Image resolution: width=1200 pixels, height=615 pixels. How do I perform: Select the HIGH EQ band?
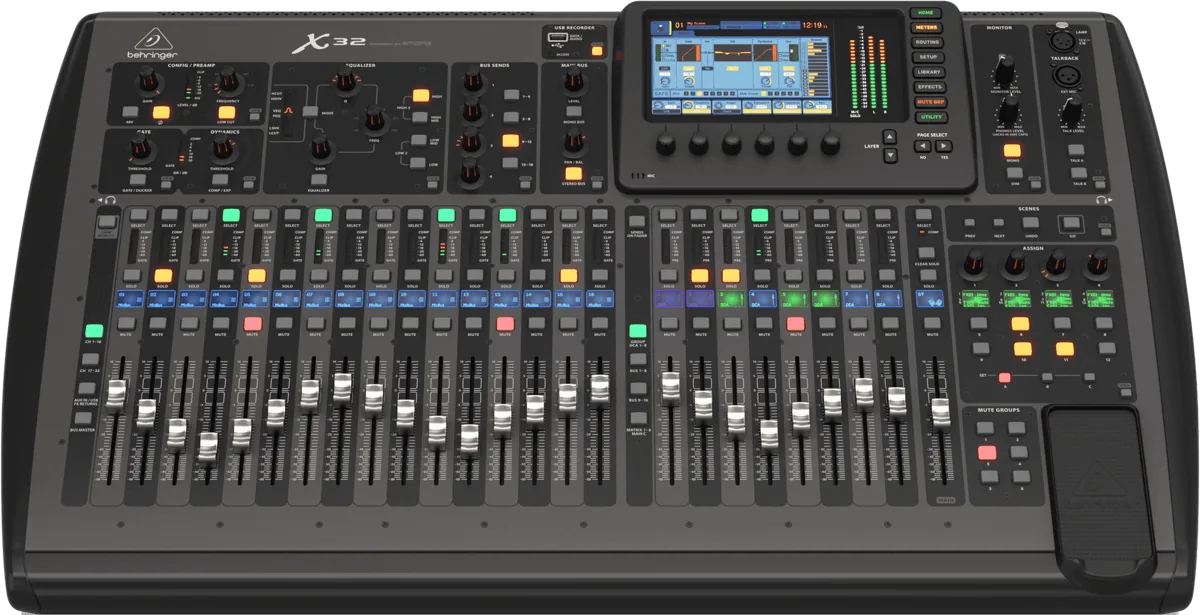point(420,96)
